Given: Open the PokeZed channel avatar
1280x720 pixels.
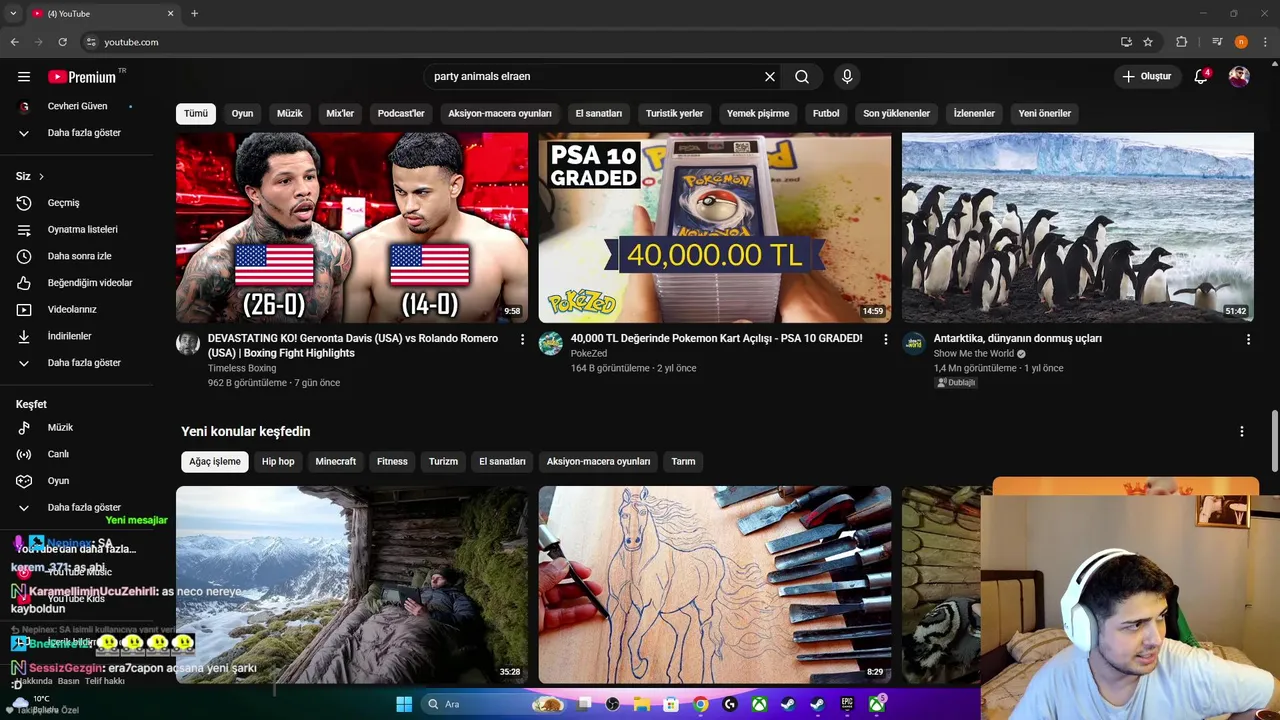Looking at the screenshot, I should tap(551, 344).
